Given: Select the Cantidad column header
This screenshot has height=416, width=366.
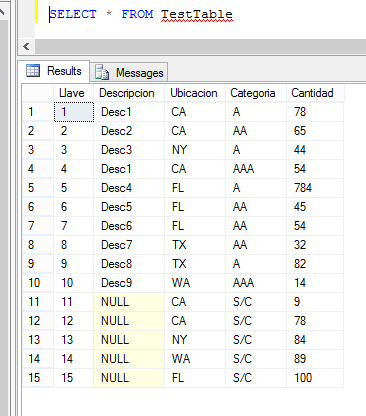Looking at the screenshot, I should click(315, 93).
